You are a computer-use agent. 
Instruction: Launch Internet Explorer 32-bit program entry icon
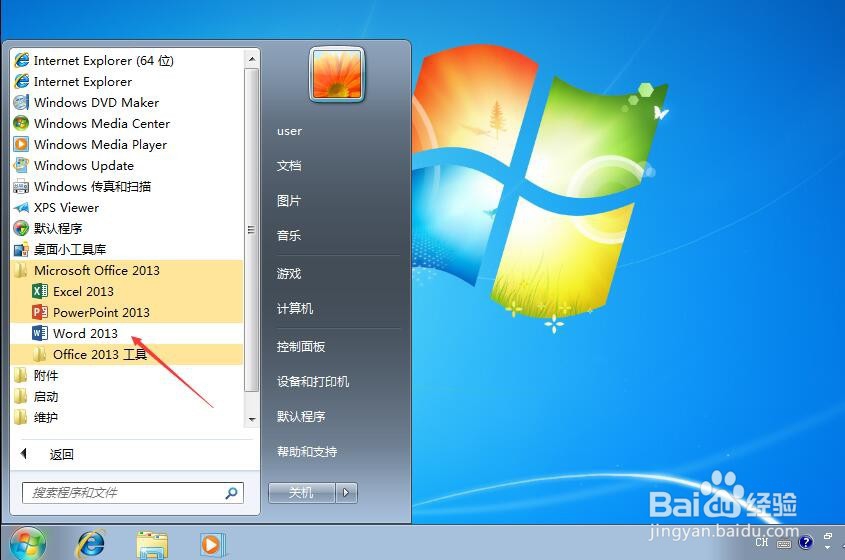(x=22, y=81)
